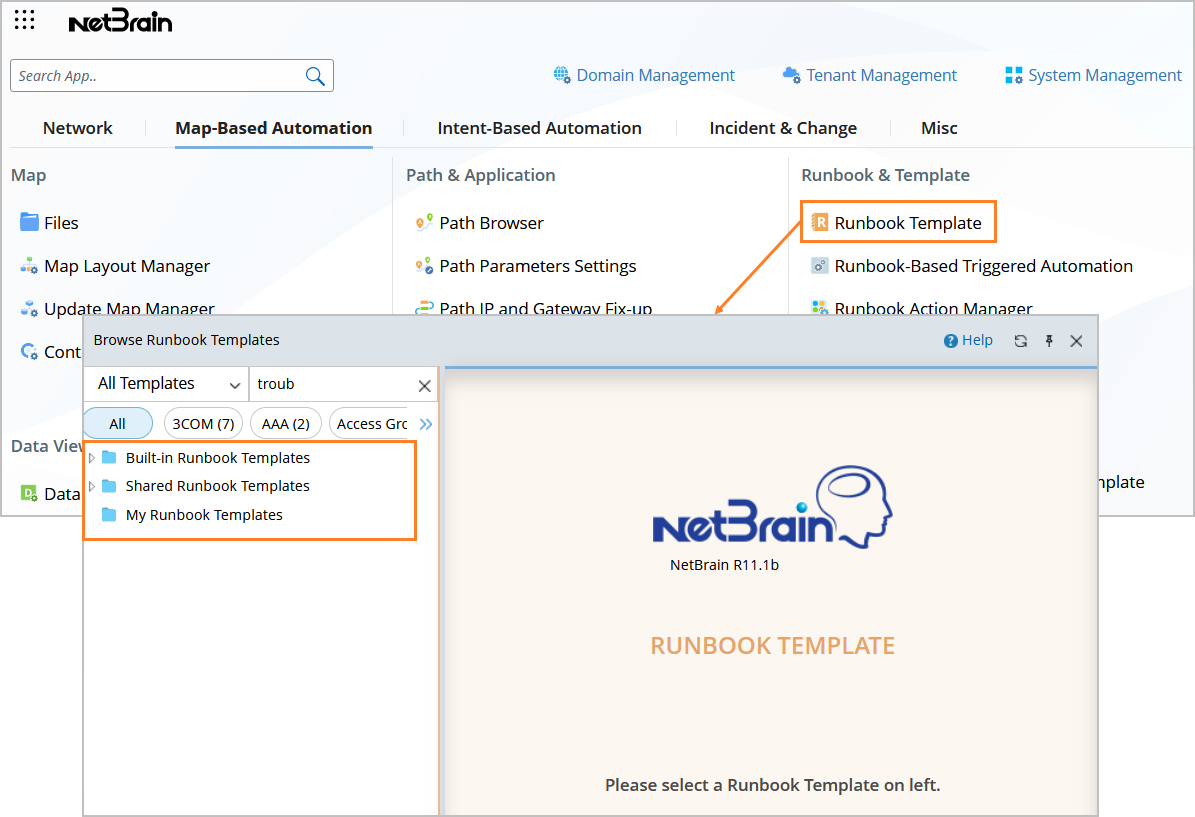Click the Cont item icon under Map
Image resolution: width=1195 pixels, height=817 pixels.
click(x=29, y=351)
